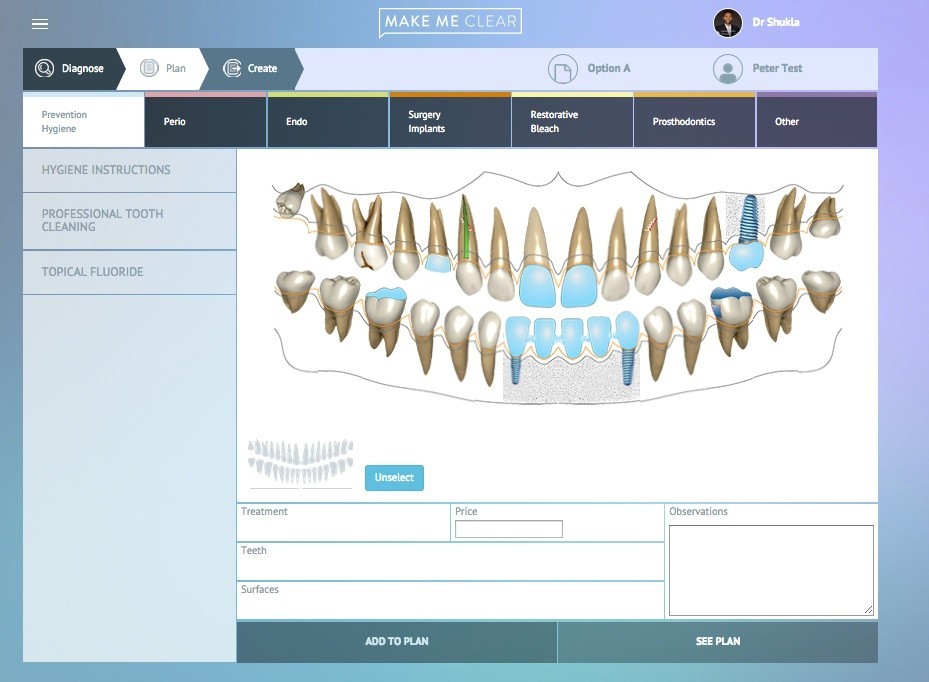Screen dimensions: 929x682
Task: Select the Restorative Bleach tab
Action: pos(572,122)
